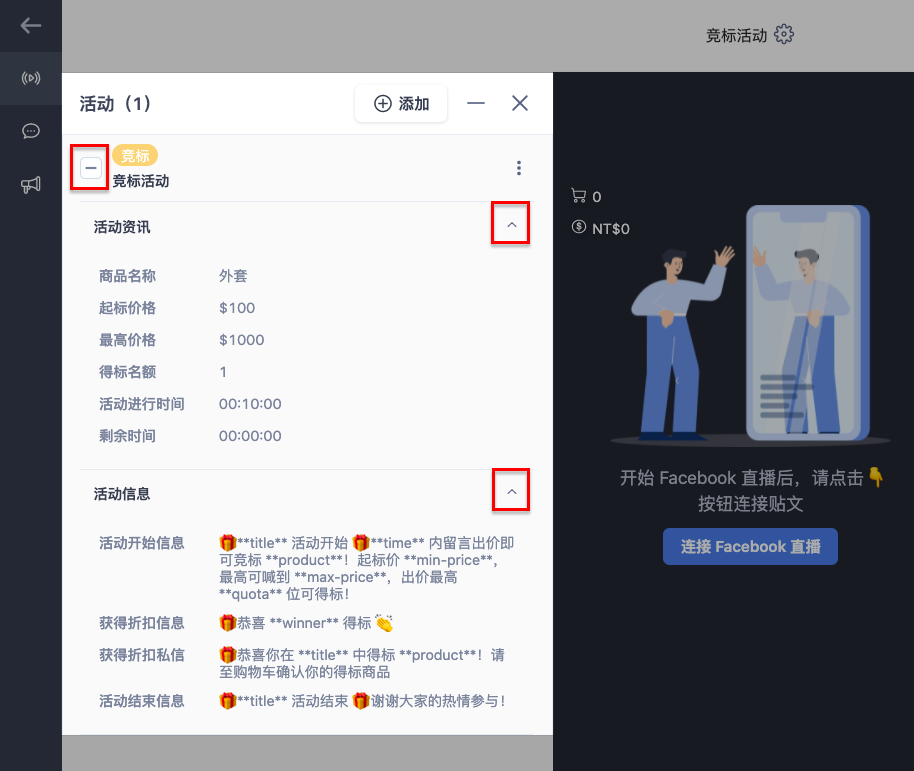Click the 活动信息 section header text
The image size is (914, 771).
122,494
